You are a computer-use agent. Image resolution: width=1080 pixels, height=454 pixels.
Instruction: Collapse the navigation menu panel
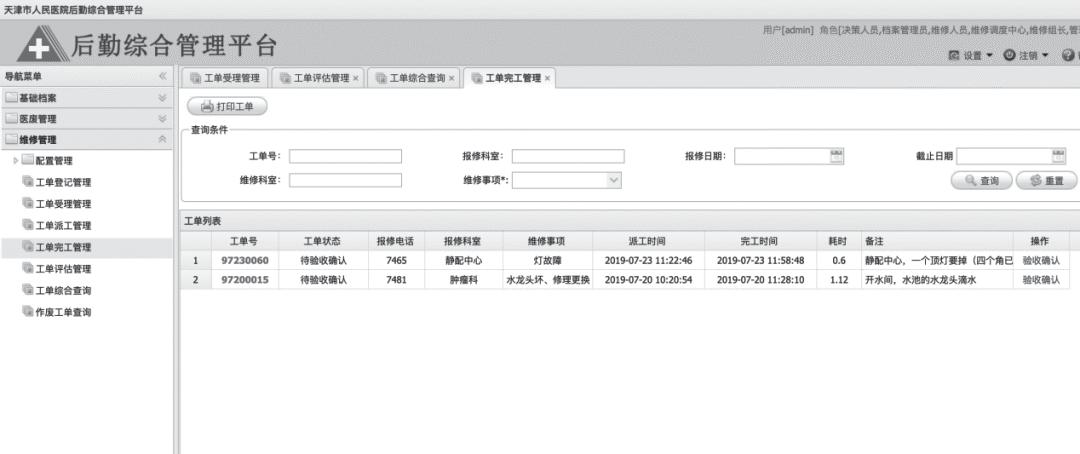coord(163,76)
